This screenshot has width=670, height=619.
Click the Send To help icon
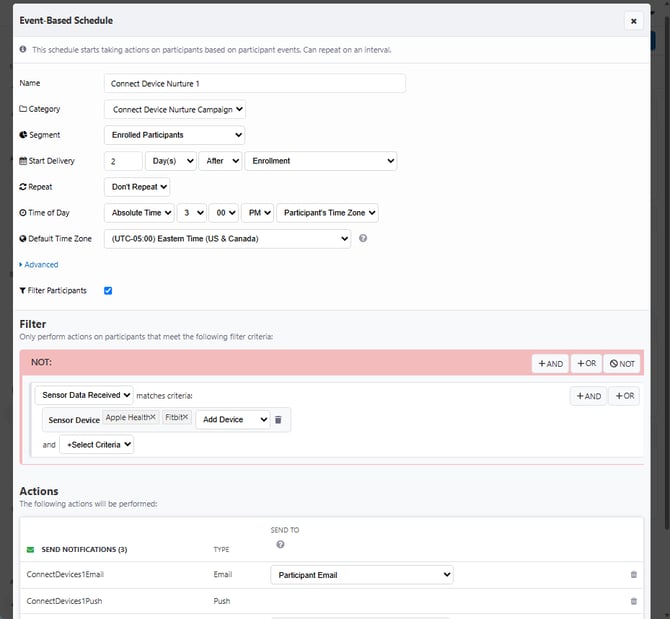(280, 544)
